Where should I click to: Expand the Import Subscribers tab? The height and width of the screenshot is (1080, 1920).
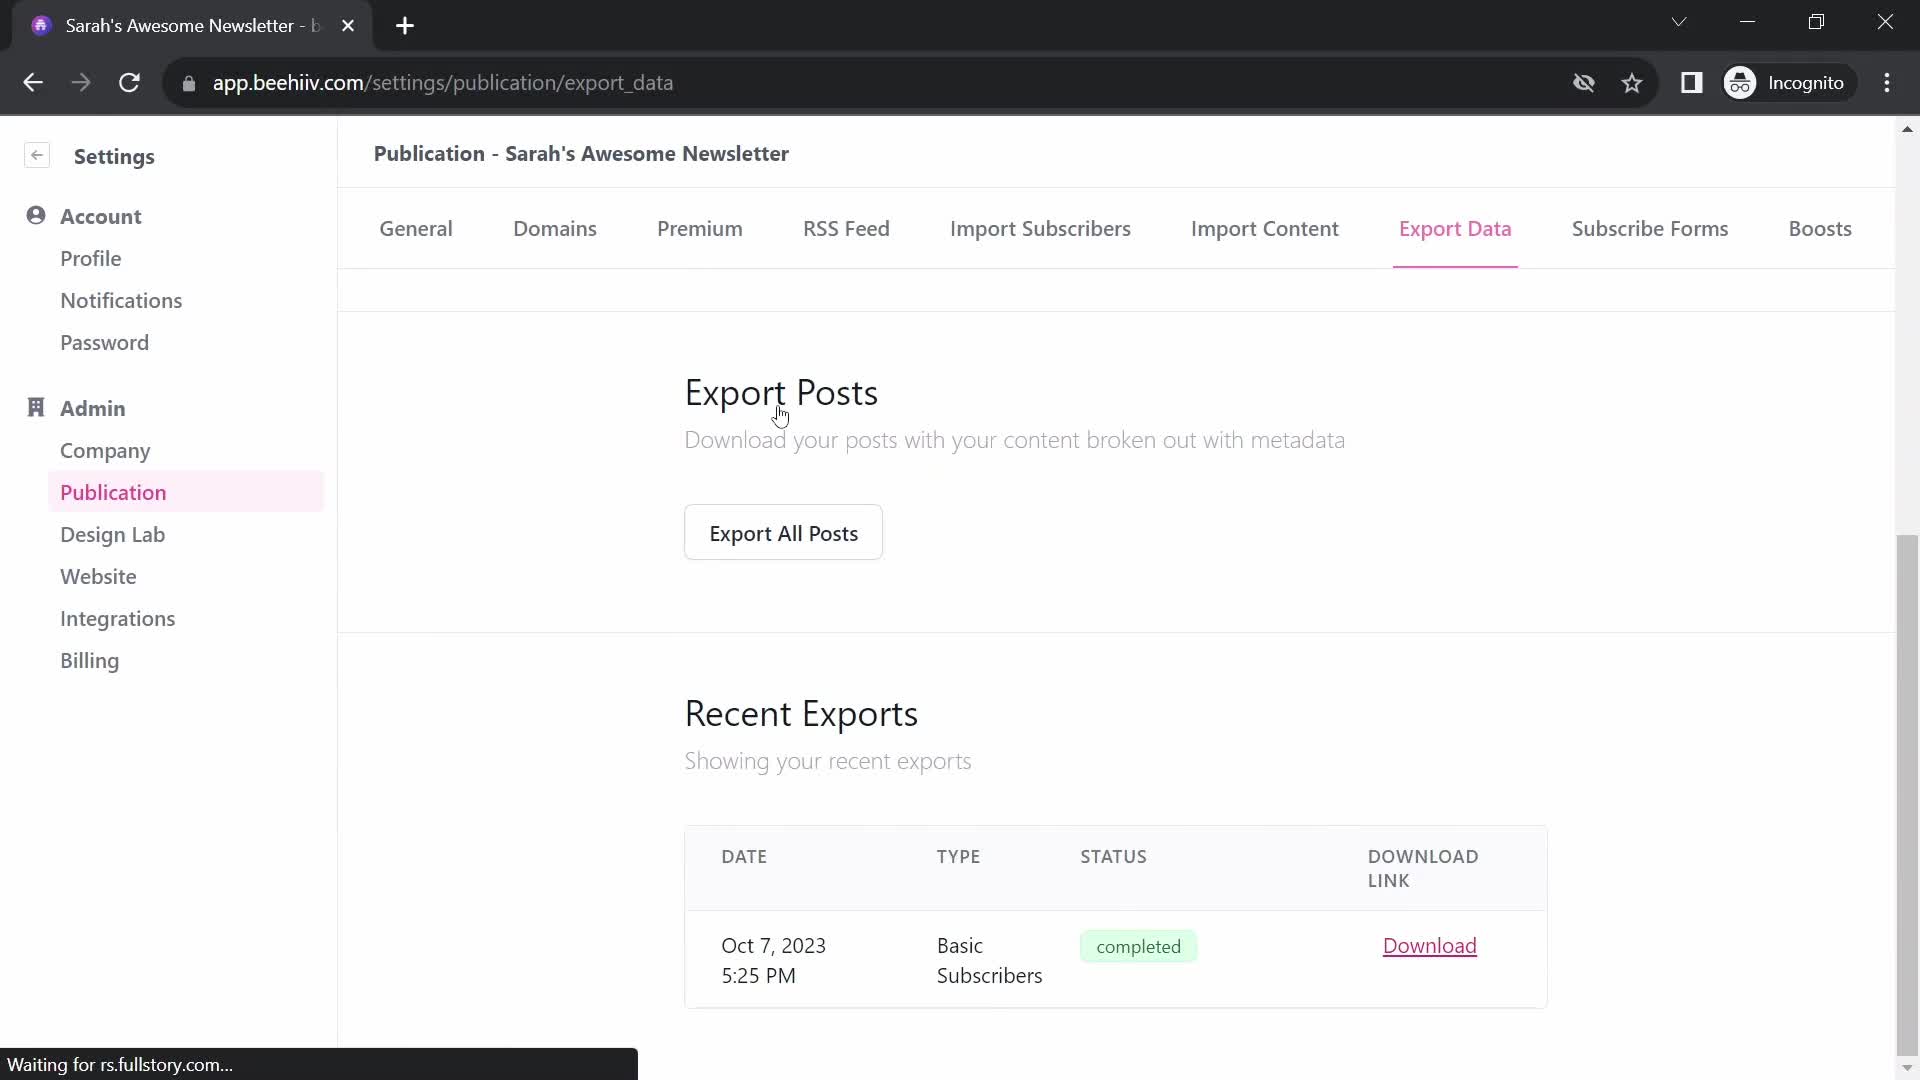click(1040, 228)
